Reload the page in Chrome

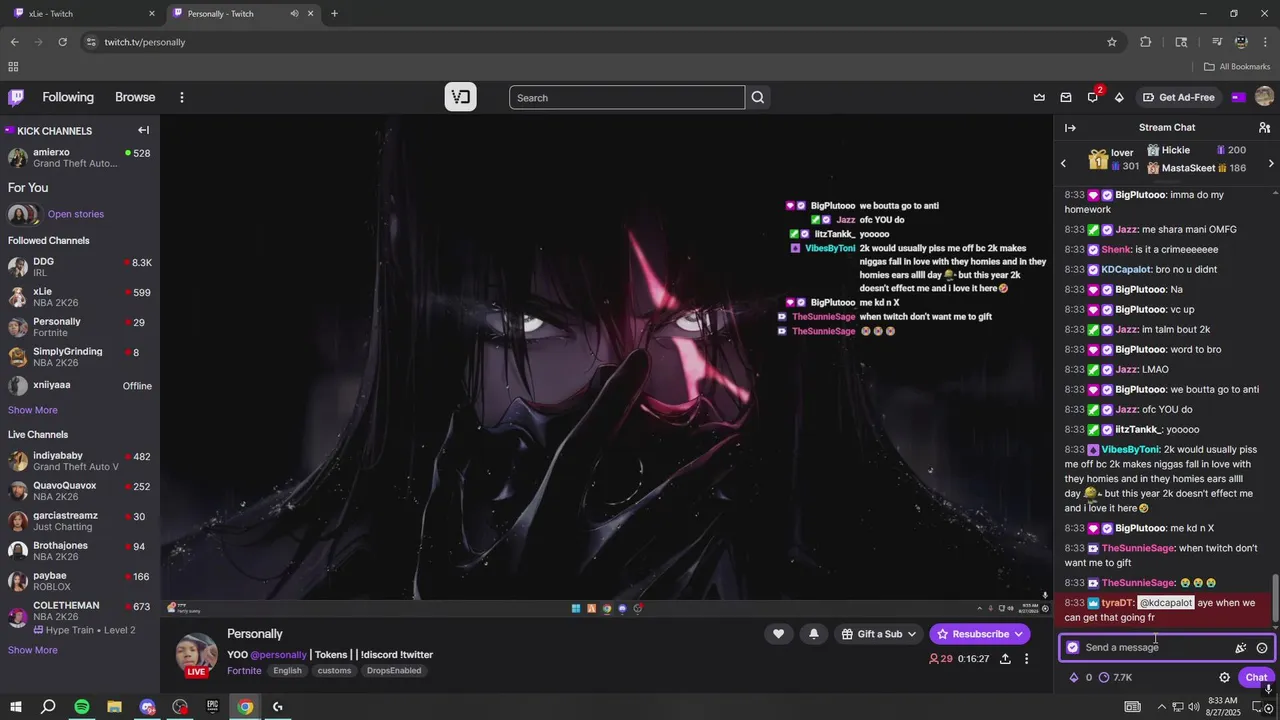coord(62,42)
